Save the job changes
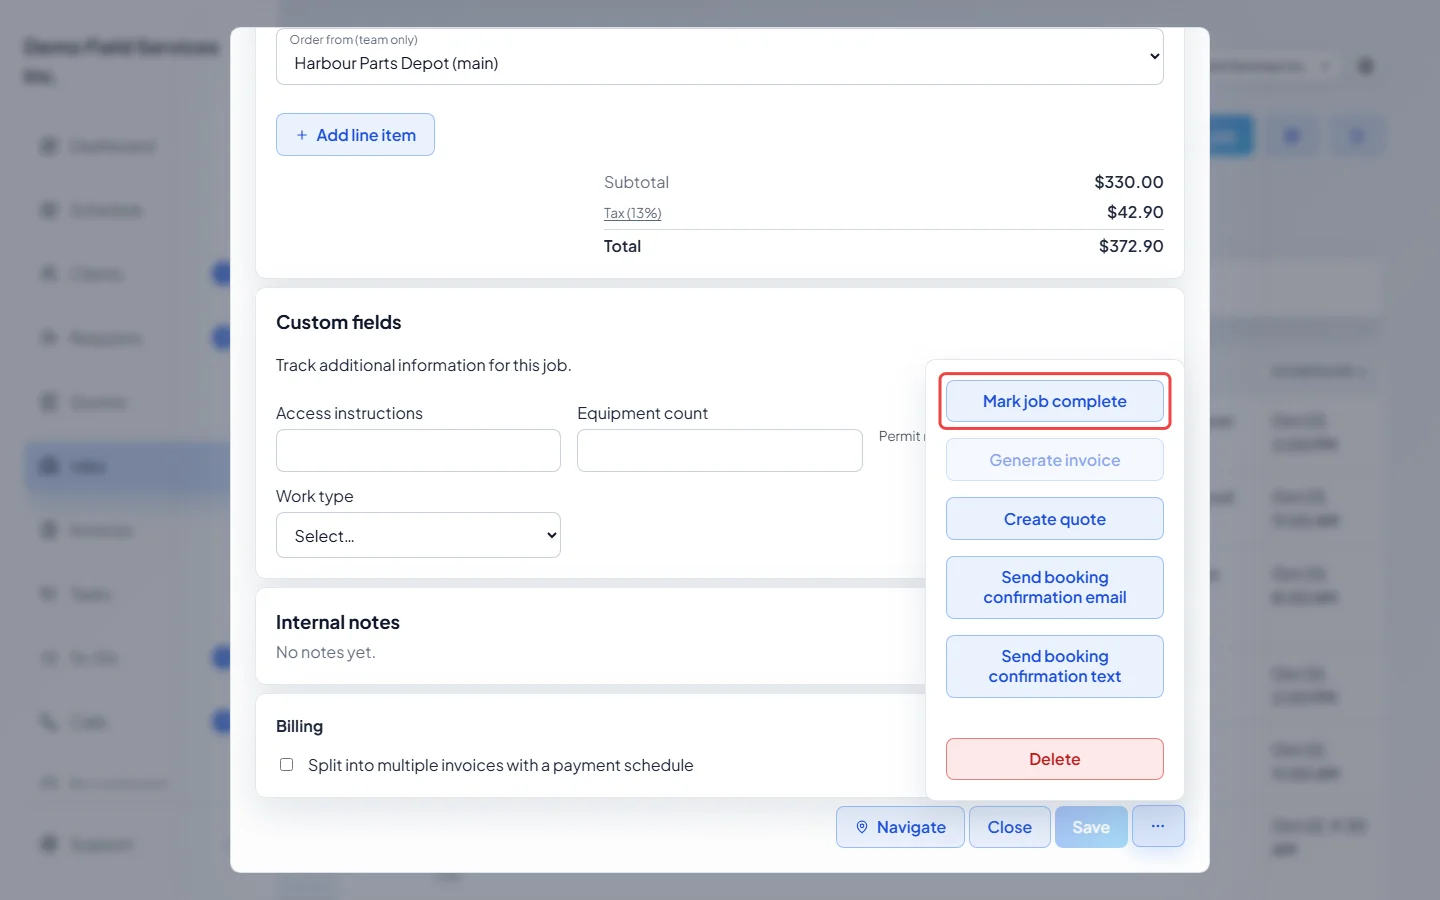The height and width of the screenshot is (900, 1440). (1091, 827)
